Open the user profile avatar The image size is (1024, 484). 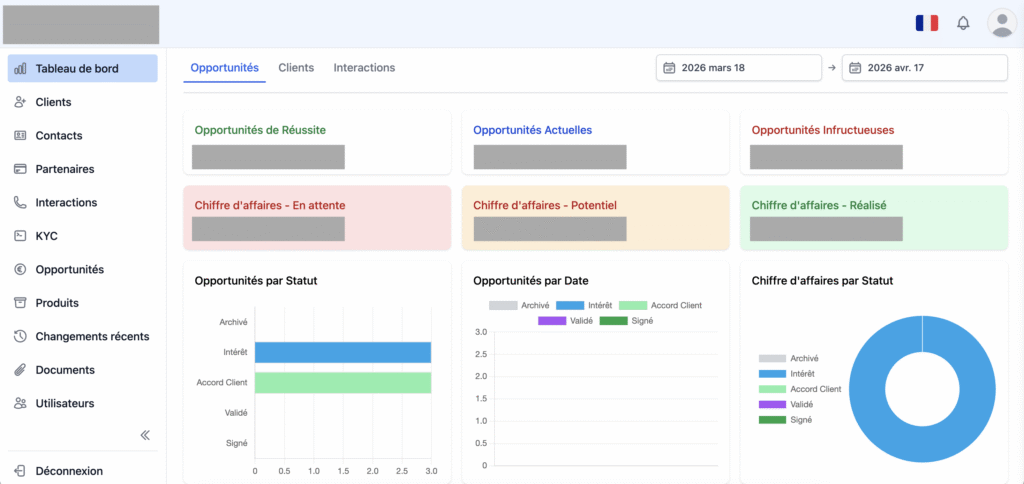(x=1000, y=24)
